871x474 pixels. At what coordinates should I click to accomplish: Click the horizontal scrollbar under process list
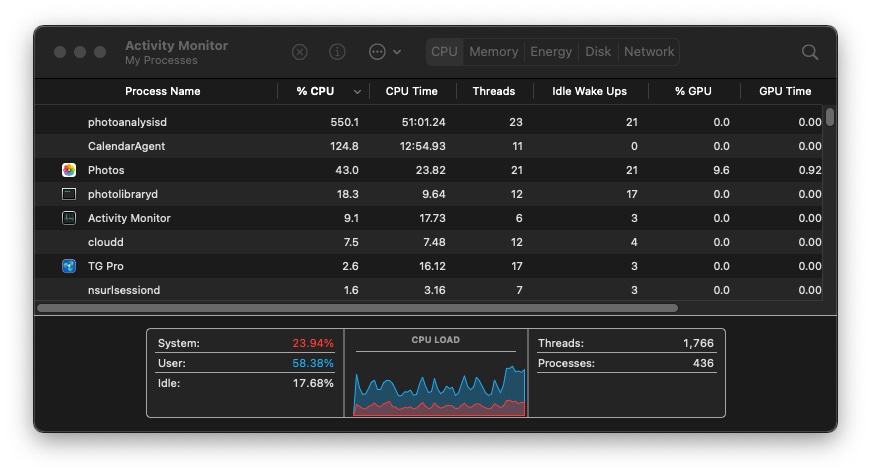coord(357,308)
